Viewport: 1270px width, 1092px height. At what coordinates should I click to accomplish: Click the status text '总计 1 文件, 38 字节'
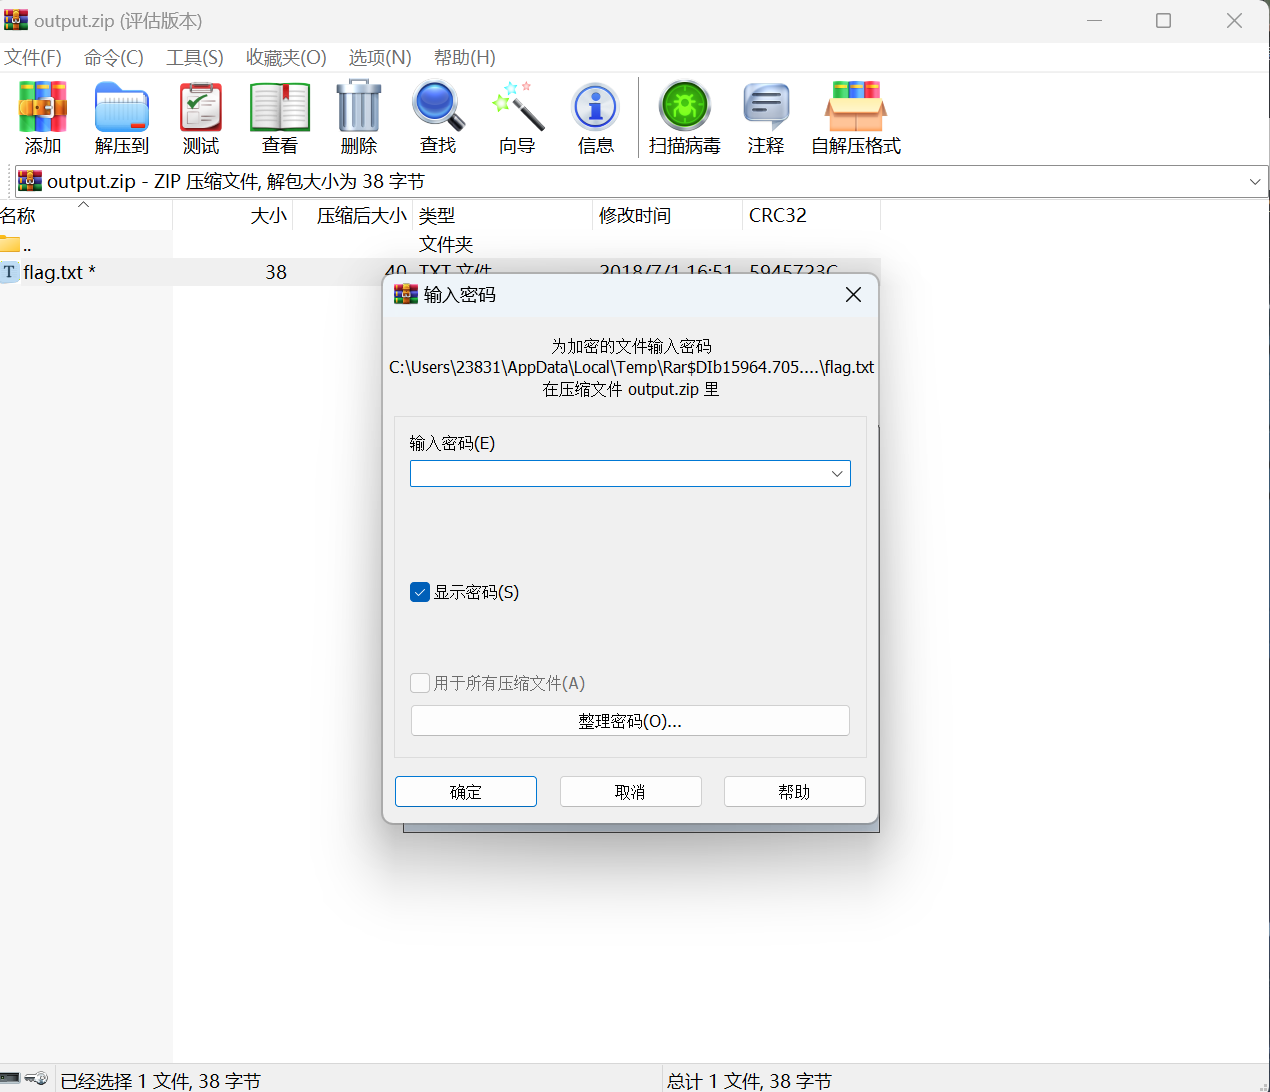pyautogui.click(x=749, y=1081)
